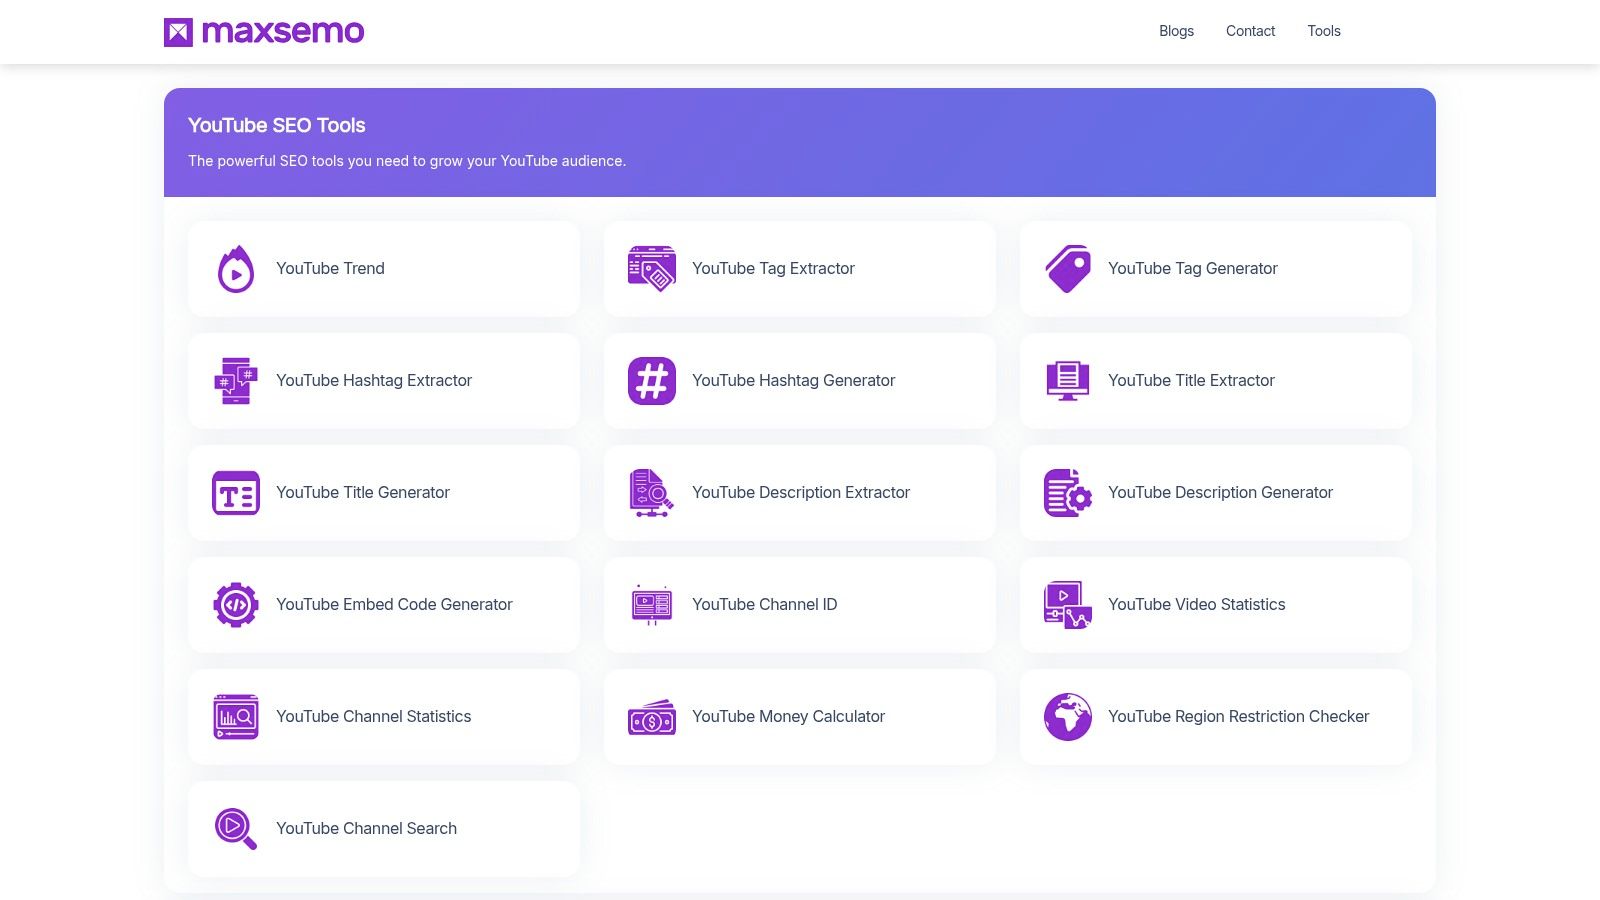
Task: Select the YouTube Region Restriction Checker globe icon
Action: point(1068,716)
